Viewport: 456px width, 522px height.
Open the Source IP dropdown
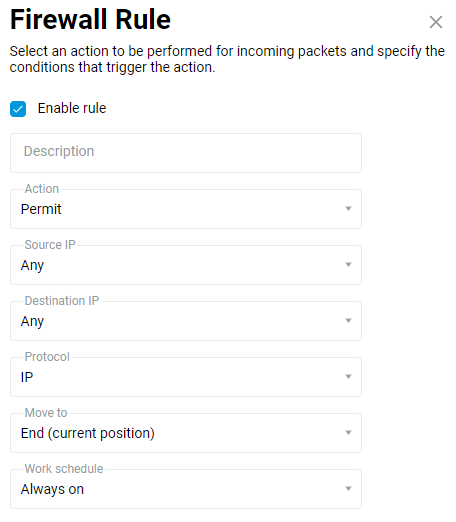[186, 265]
